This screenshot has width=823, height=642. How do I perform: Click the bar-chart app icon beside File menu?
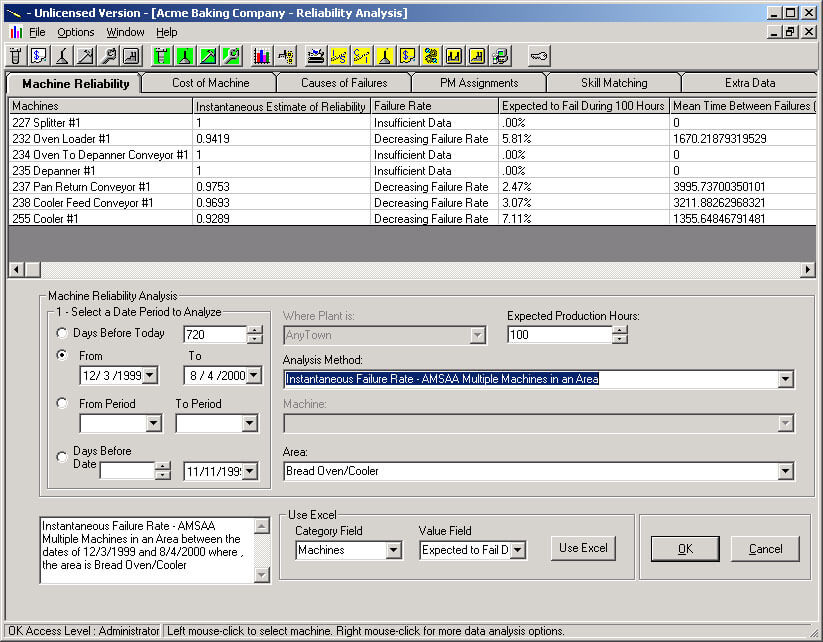[x=16, y=33]
